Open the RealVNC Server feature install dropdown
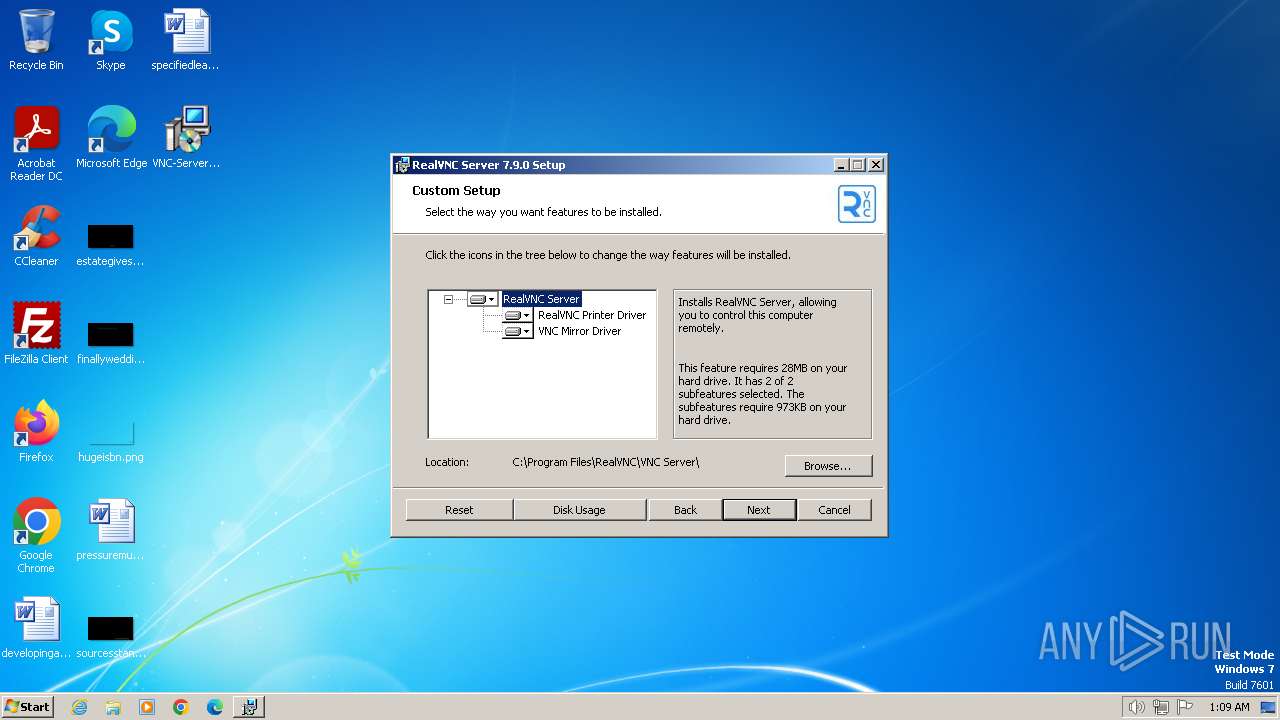This screenshot has height=720, width=1280. coord(482,299)
